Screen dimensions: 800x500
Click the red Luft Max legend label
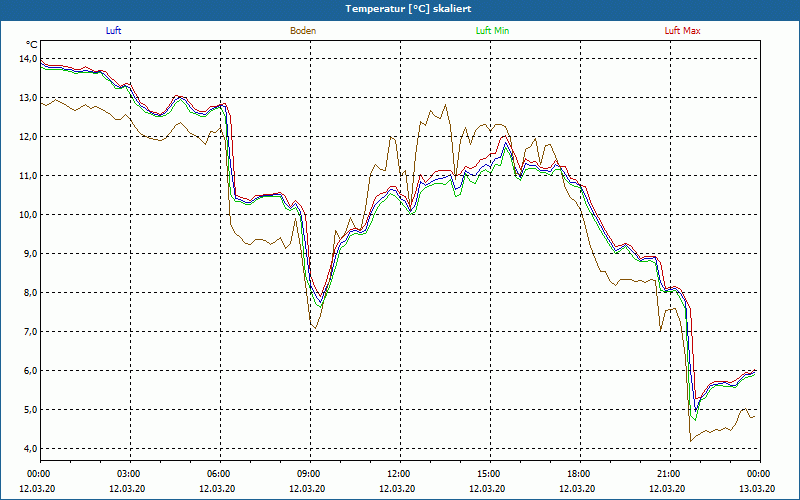pyautogui.click(x=682, y=31)
